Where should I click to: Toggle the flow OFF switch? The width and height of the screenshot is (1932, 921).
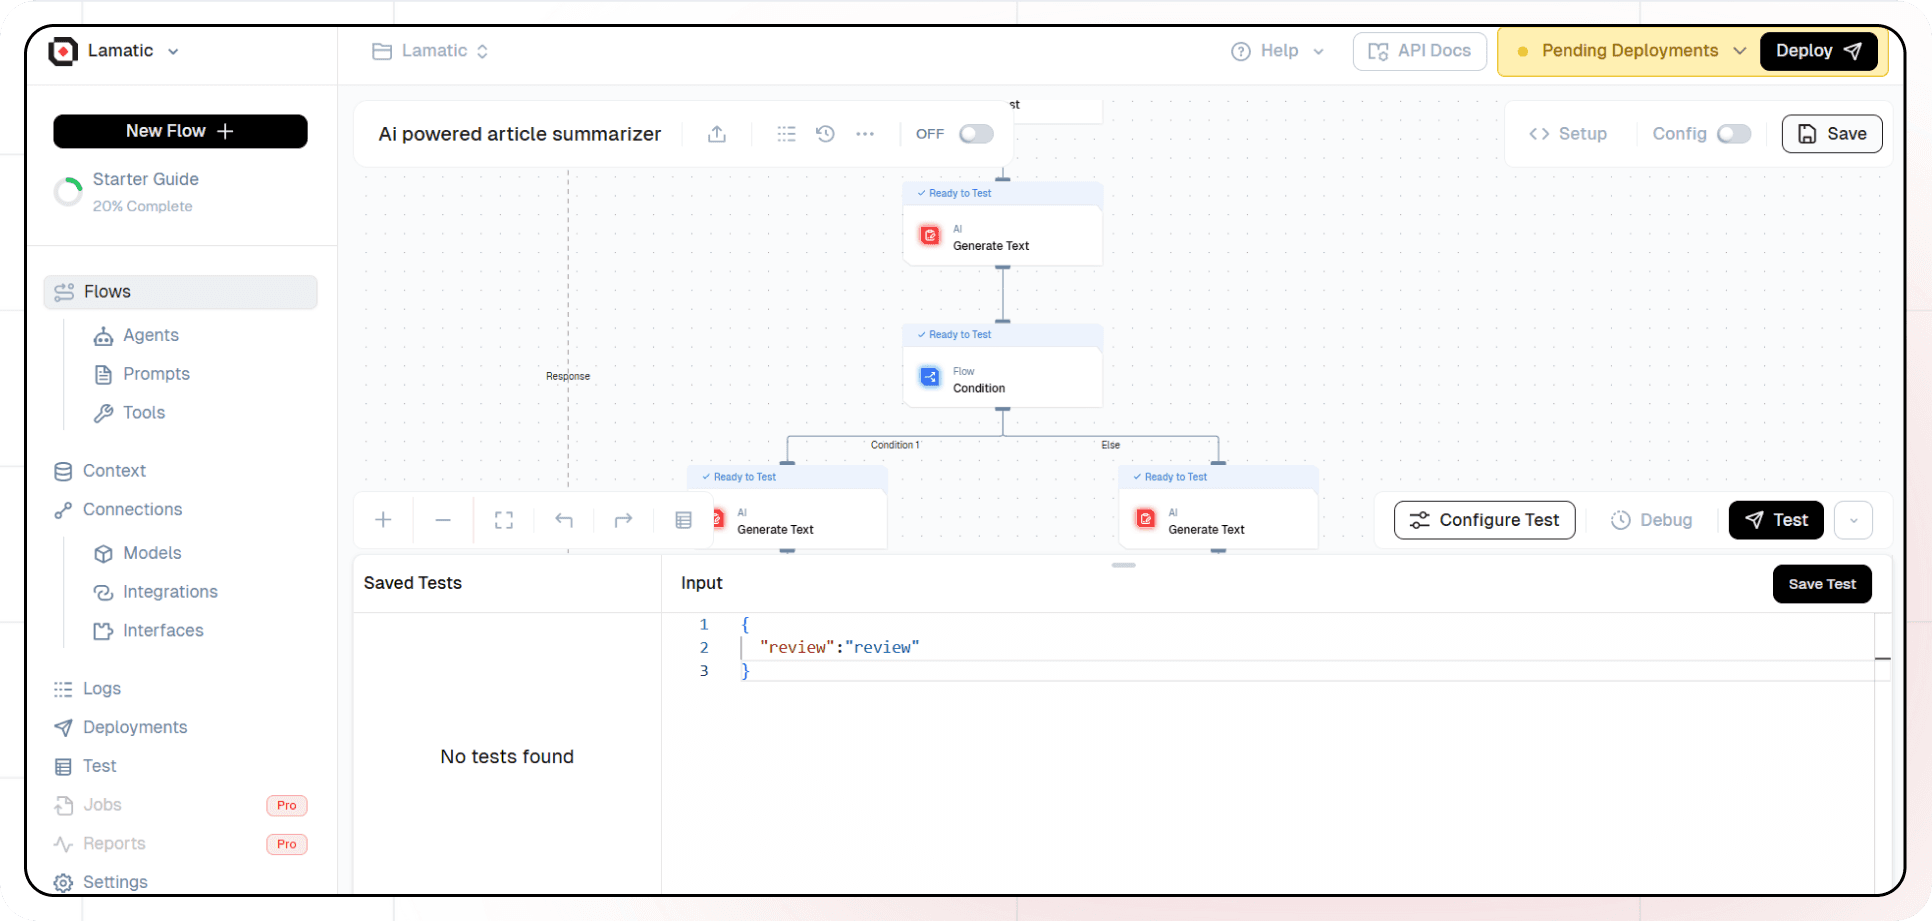pyautogui.click(x=975, y=133)
